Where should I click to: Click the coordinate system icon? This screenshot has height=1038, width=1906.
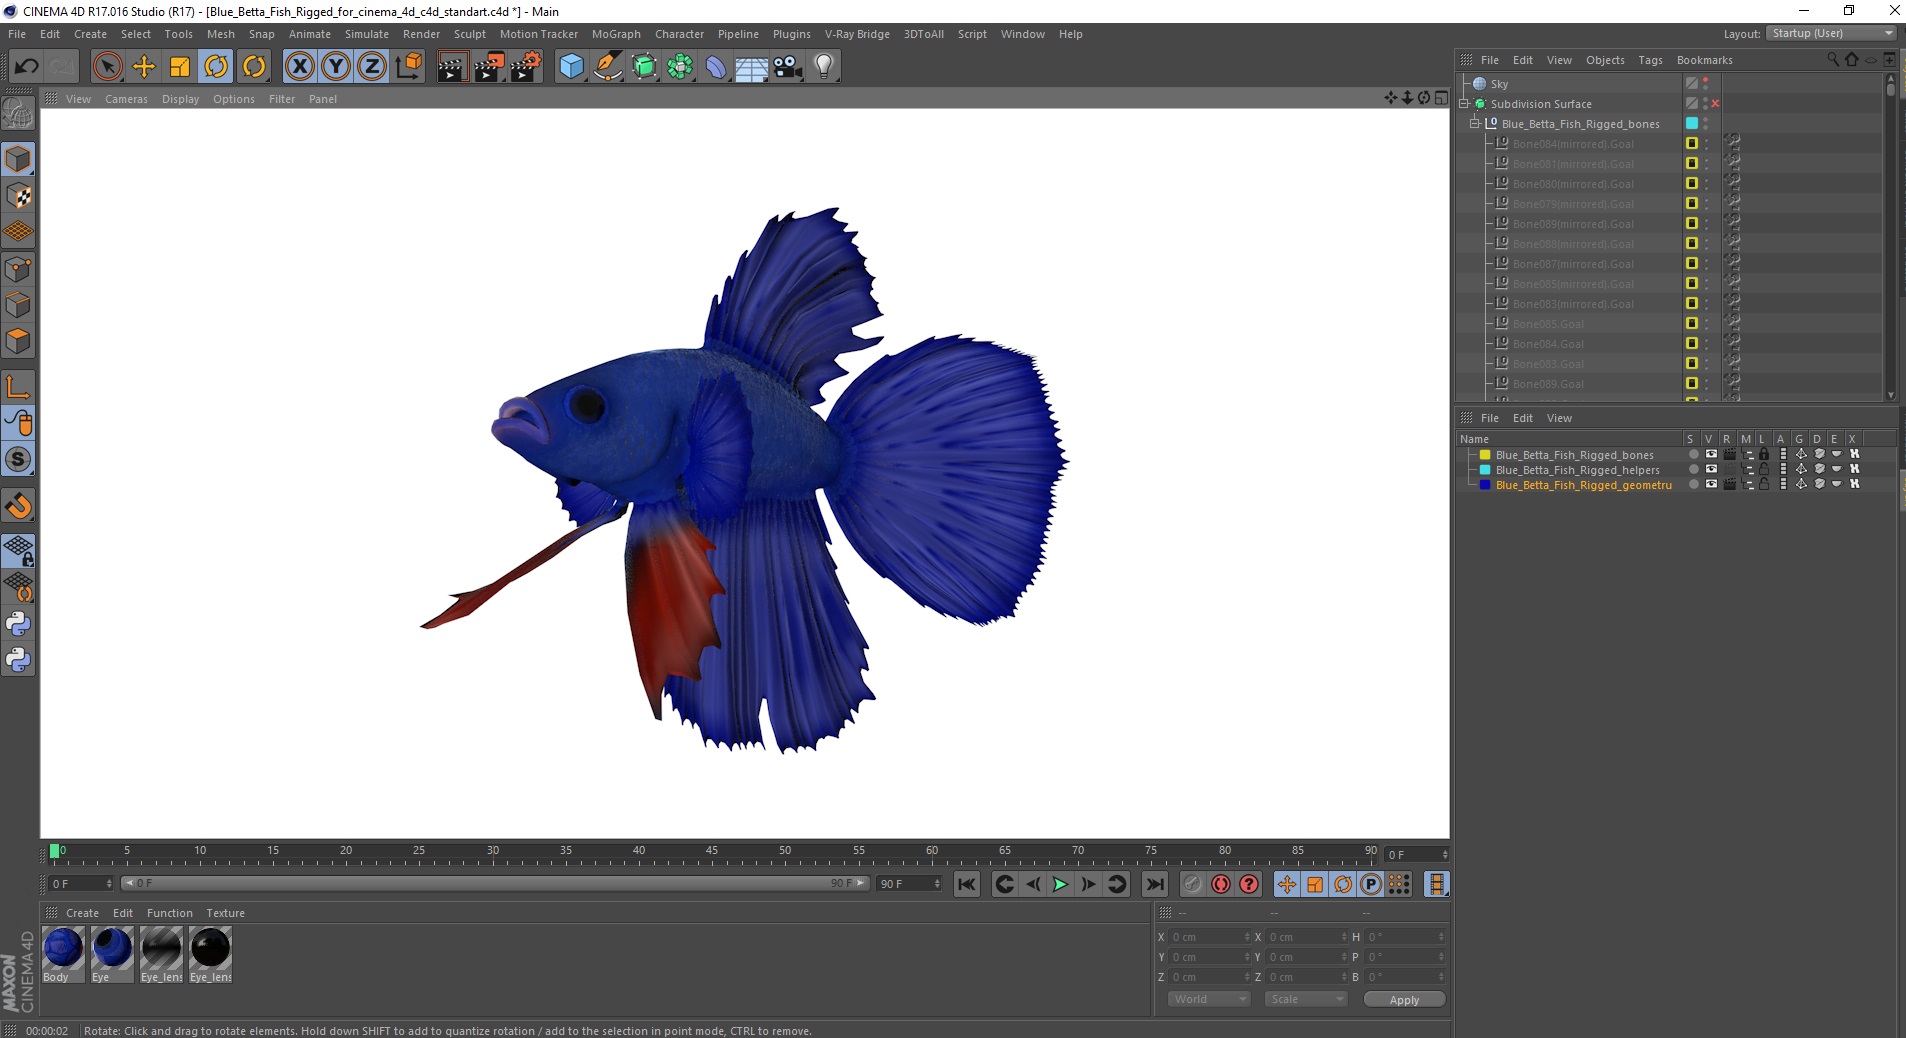click(408, 67)
